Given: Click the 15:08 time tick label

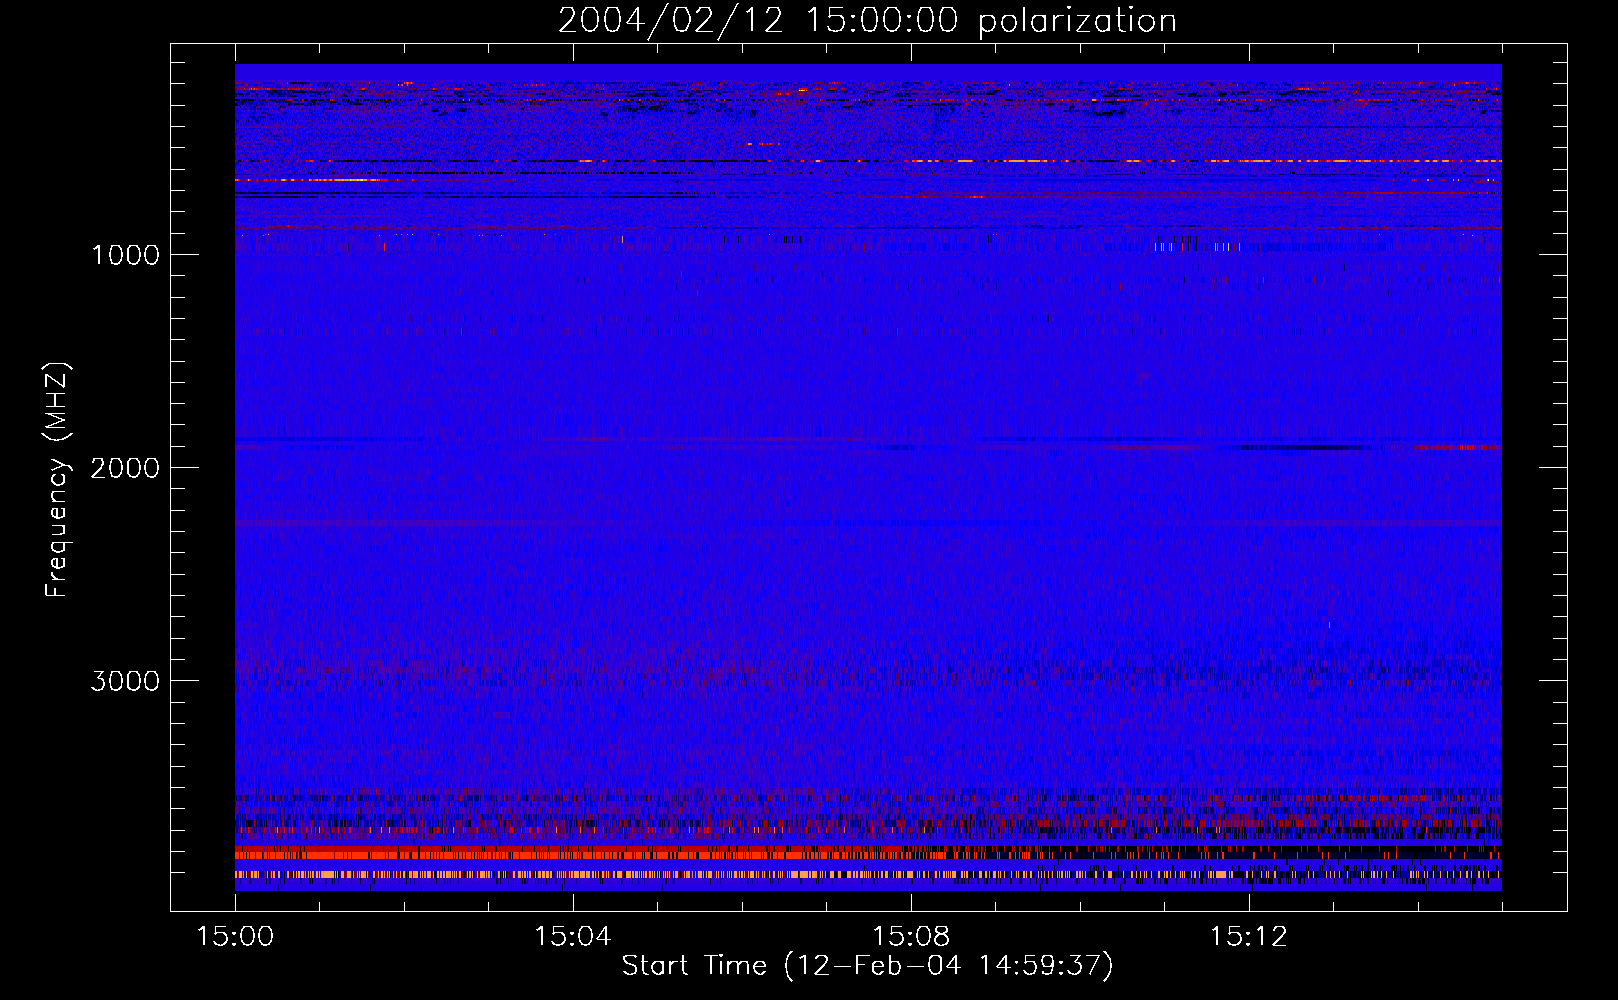Looking at the screenshot, I should tap(911, 937).
